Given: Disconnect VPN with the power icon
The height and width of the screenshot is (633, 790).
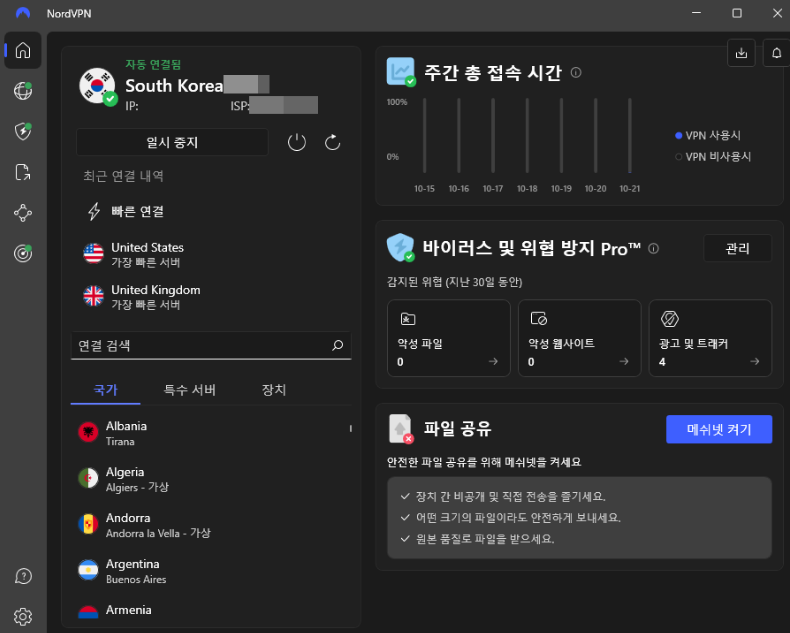Looking at the screenshot, I should (297, 143).
